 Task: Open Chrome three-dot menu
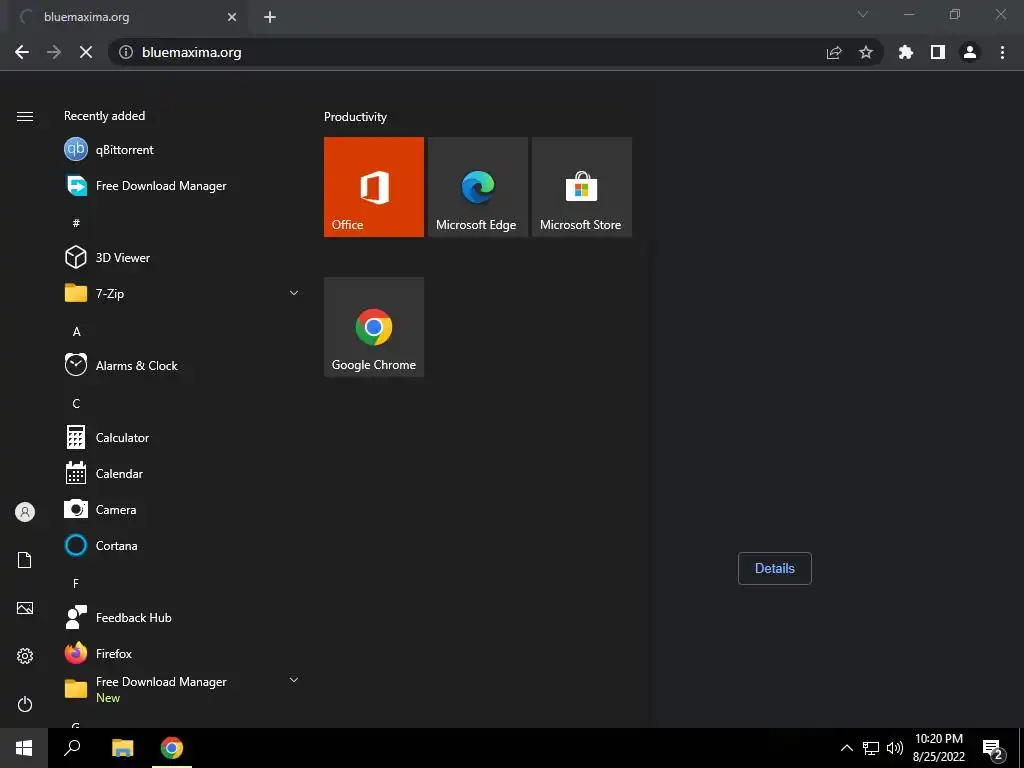pyautogui.click(x=1002, y=52)
